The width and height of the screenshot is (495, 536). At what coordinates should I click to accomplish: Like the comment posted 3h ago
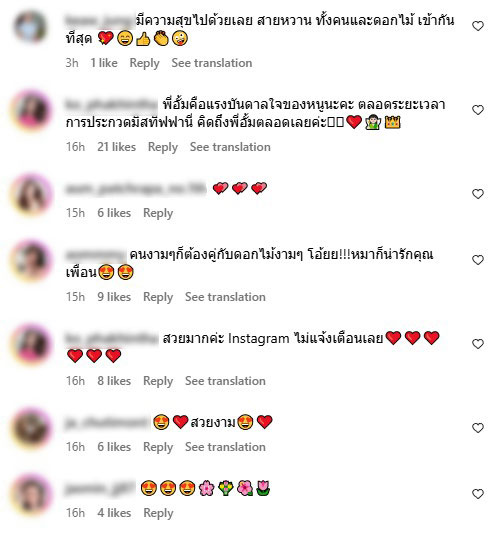(478, 26)
